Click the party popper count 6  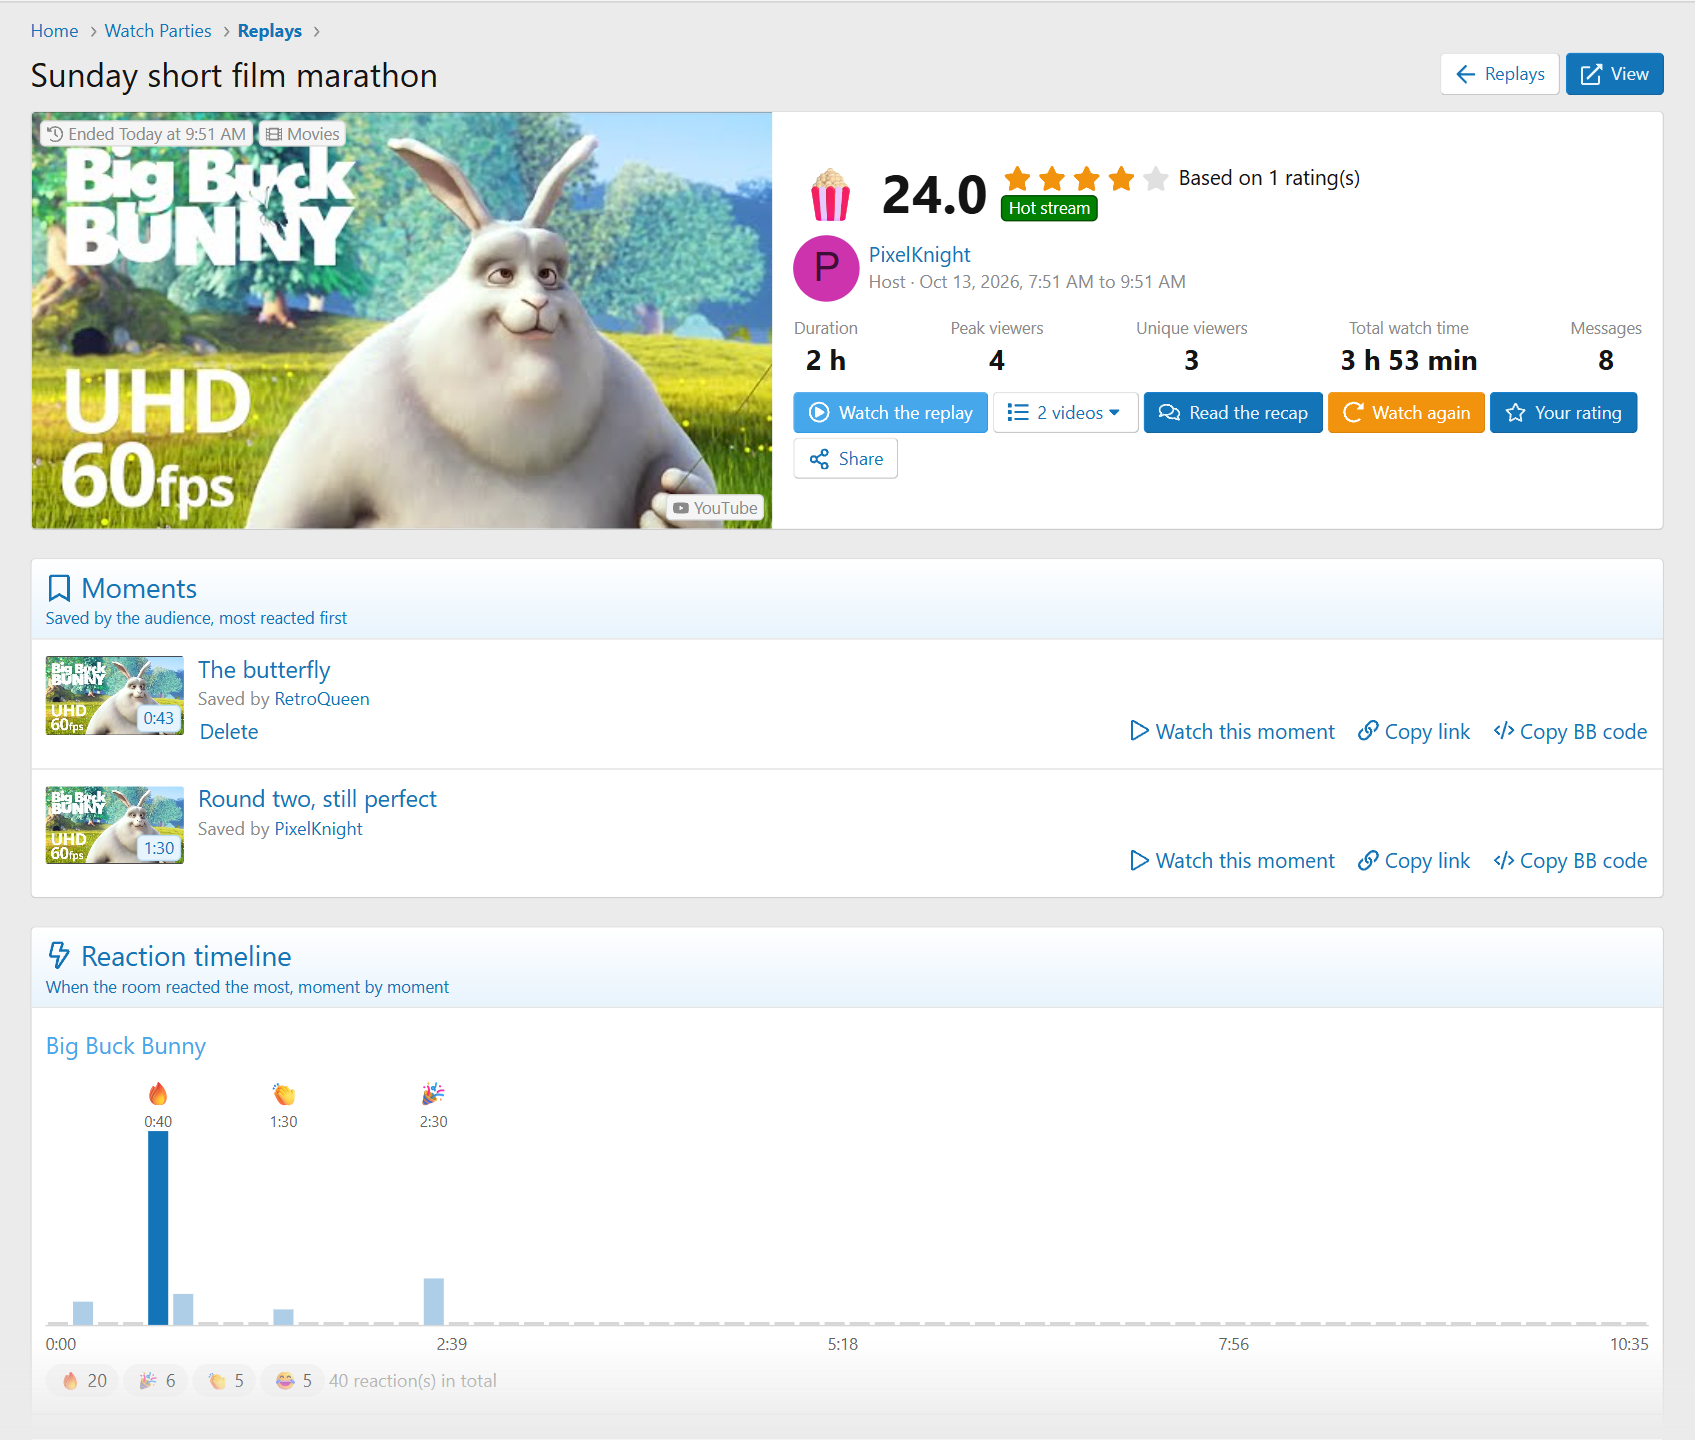(157, 1381)
